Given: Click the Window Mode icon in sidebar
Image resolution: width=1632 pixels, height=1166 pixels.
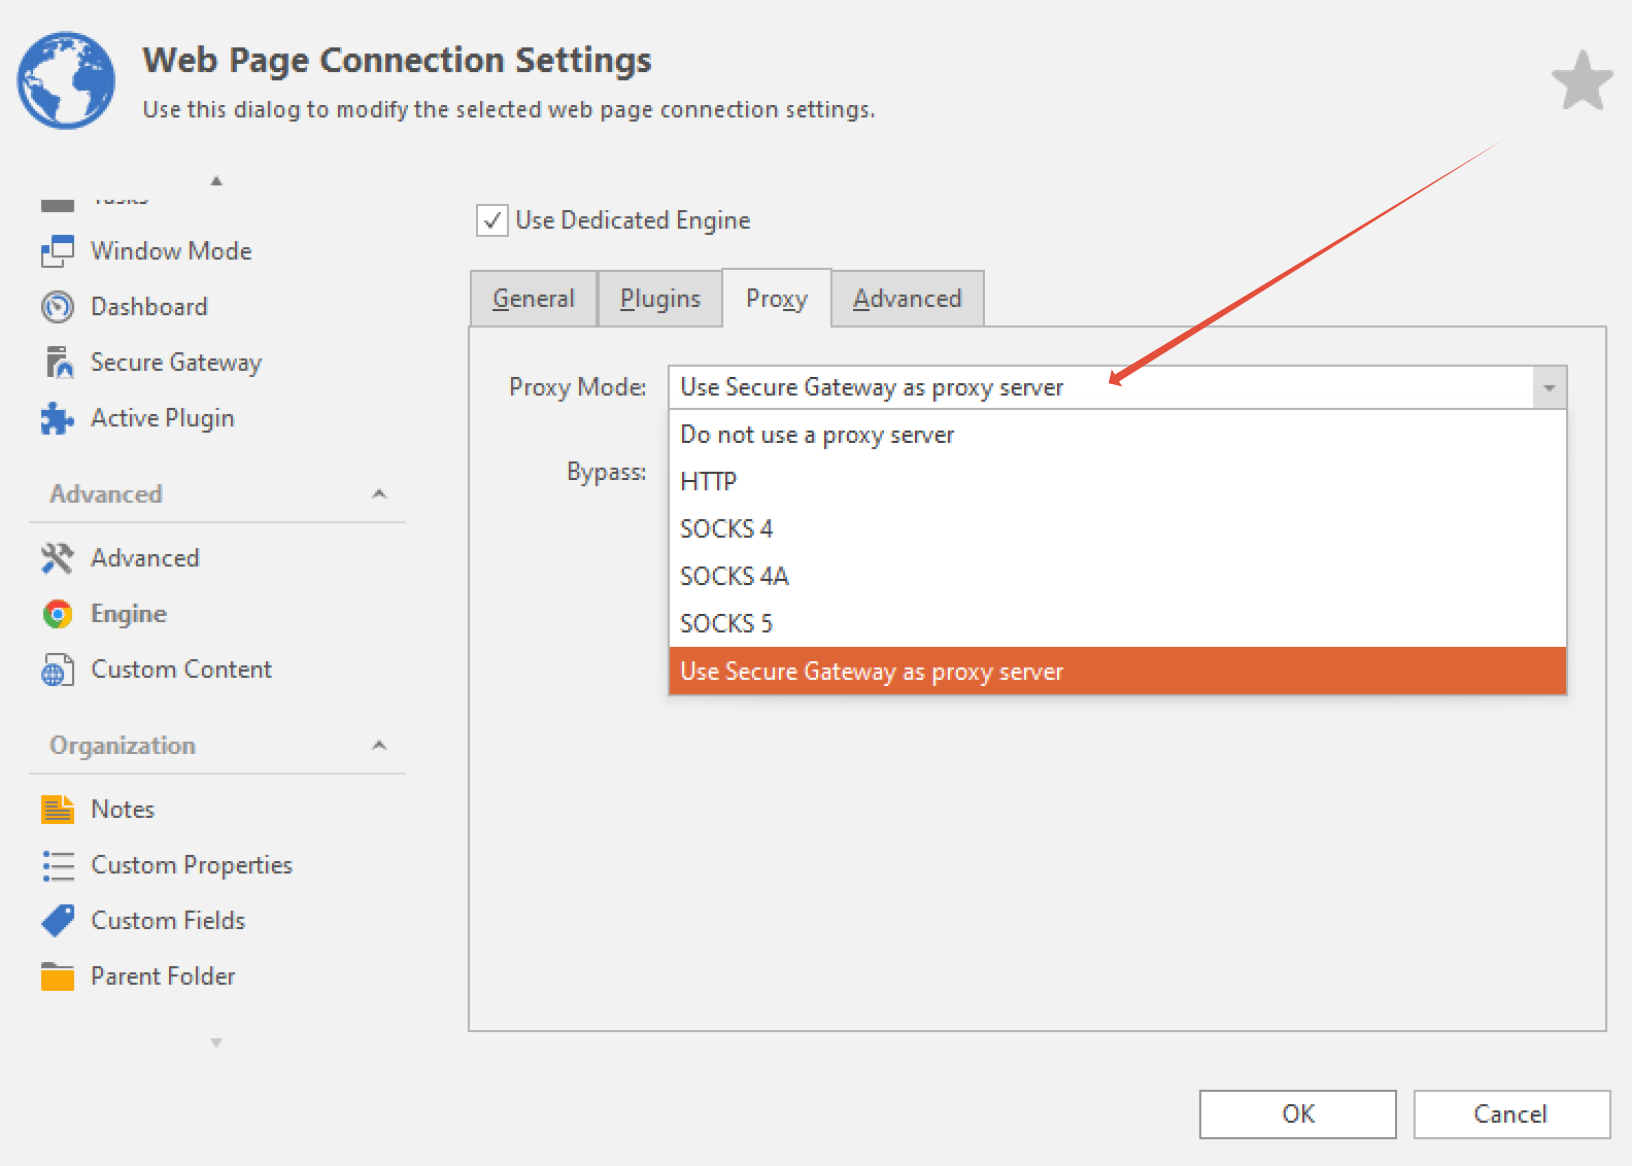Looking at the screenshot, I should coord(57,251).
